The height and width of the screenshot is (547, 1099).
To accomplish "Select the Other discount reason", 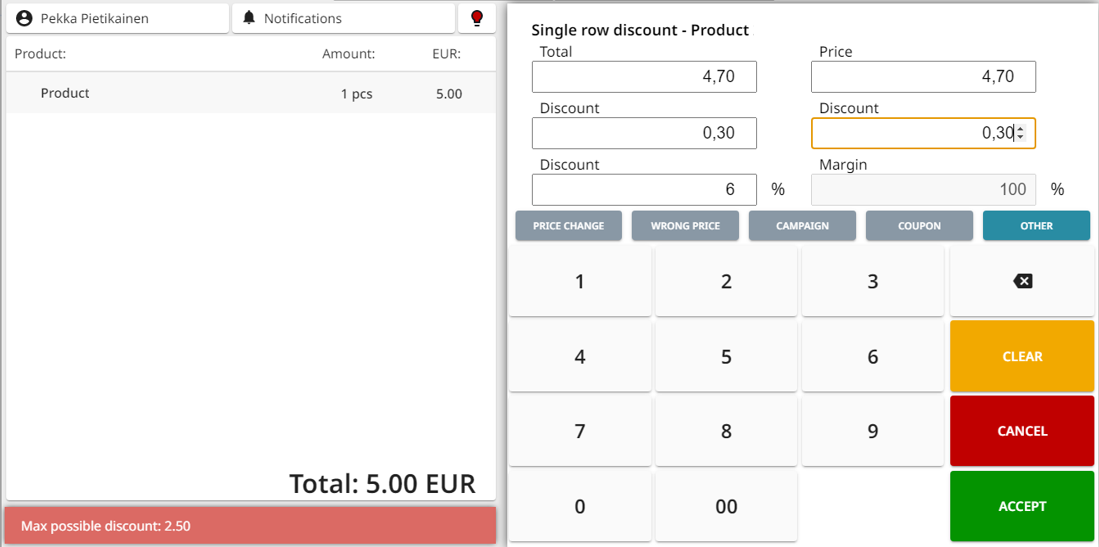I will pyautogui.click(x=1036, y=226).
